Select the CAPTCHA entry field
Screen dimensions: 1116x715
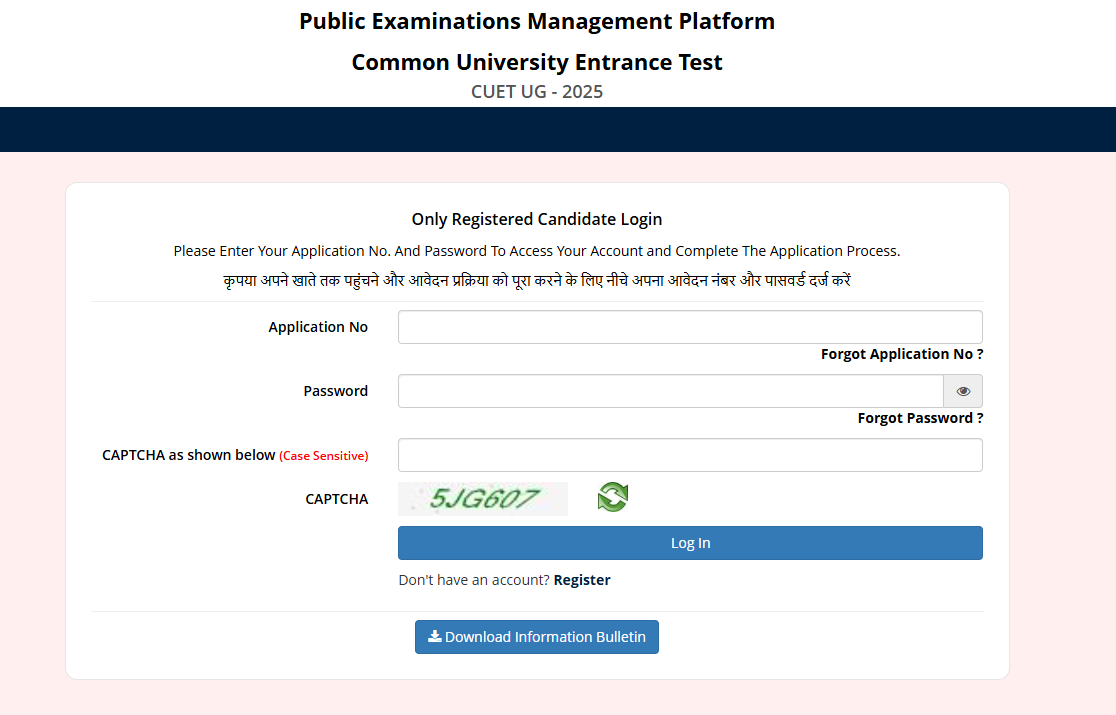[690, 455]
